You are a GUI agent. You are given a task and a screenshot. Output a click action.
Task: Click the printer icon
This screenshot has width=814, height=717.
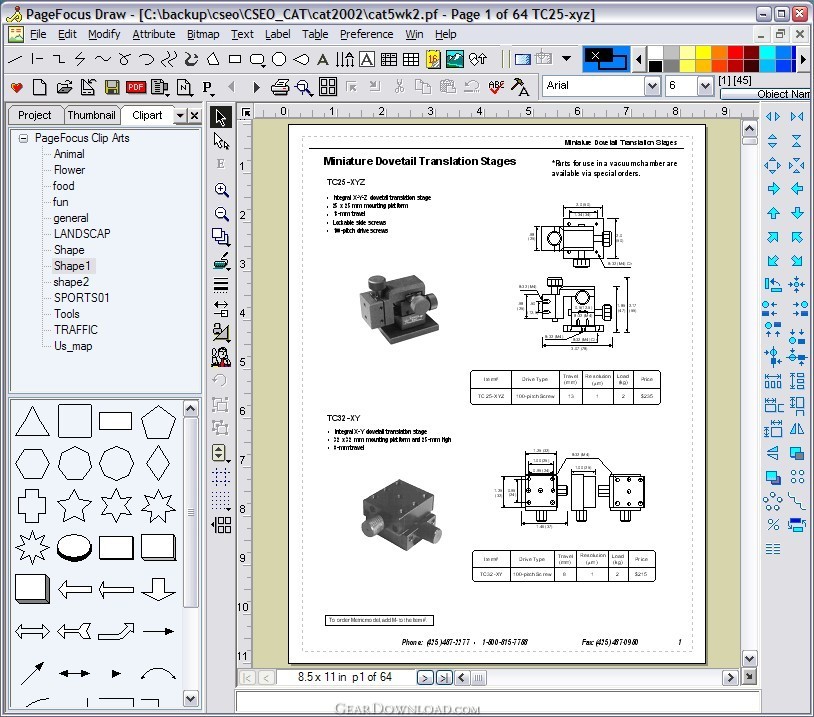(x=280, y=87)
